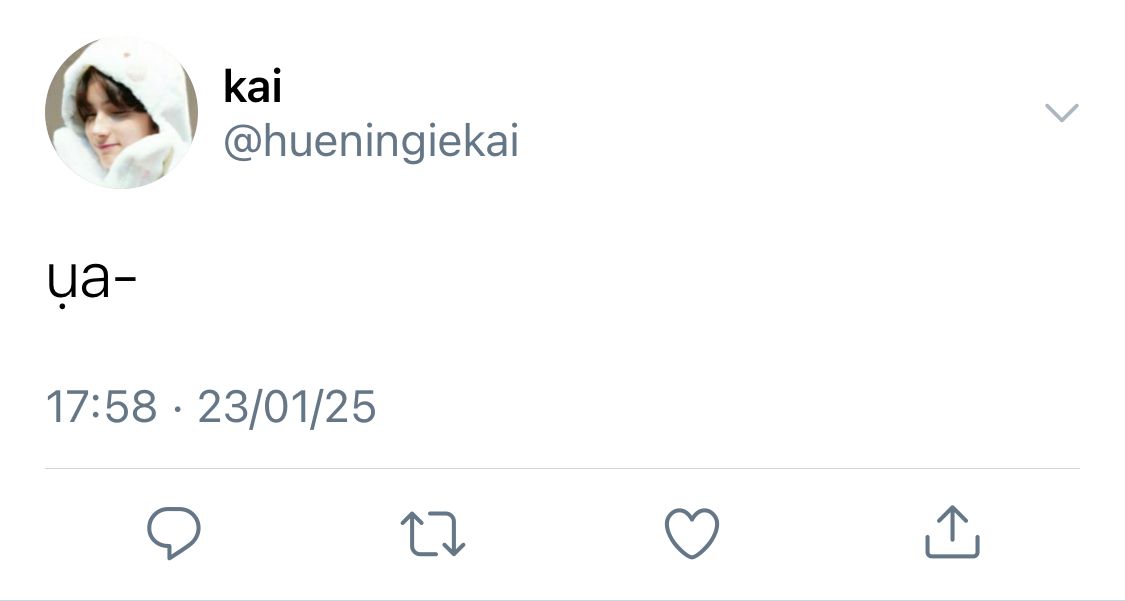Show more actions for @hueningiekai's tweet

click(1061, 112)
